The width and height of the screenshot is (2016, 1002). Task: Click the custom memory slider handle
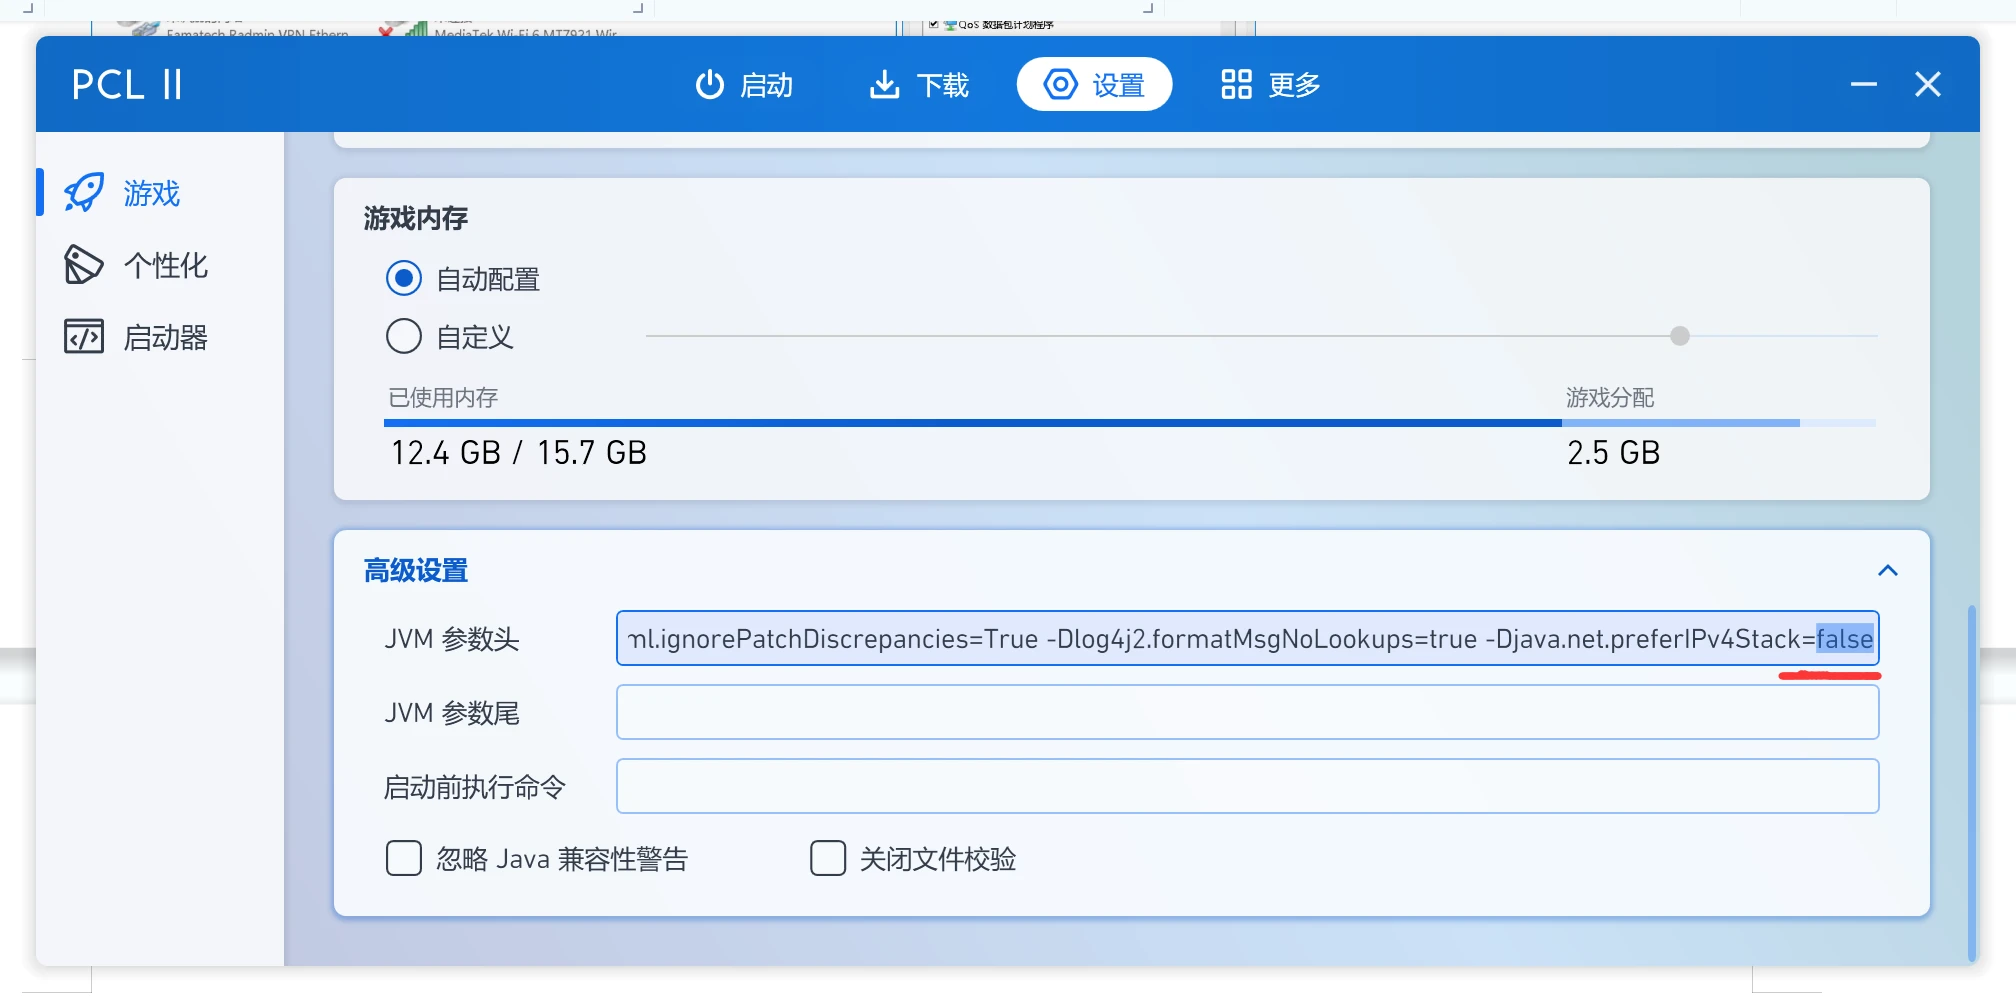point(1680,336)
